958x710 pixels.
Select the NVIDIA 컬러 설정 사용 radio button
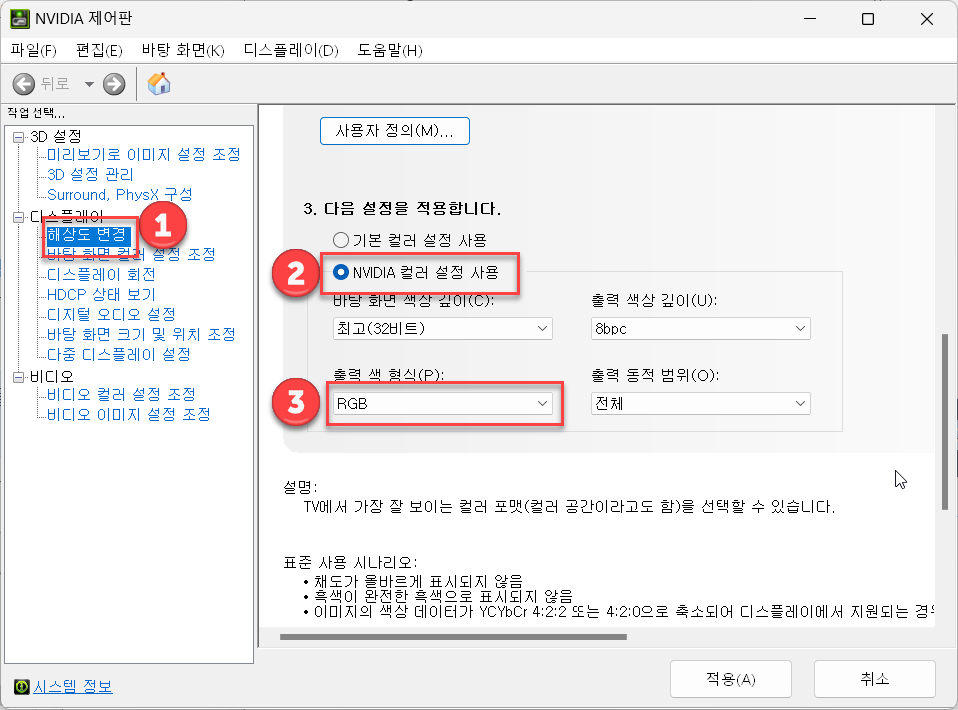point(341,273)
